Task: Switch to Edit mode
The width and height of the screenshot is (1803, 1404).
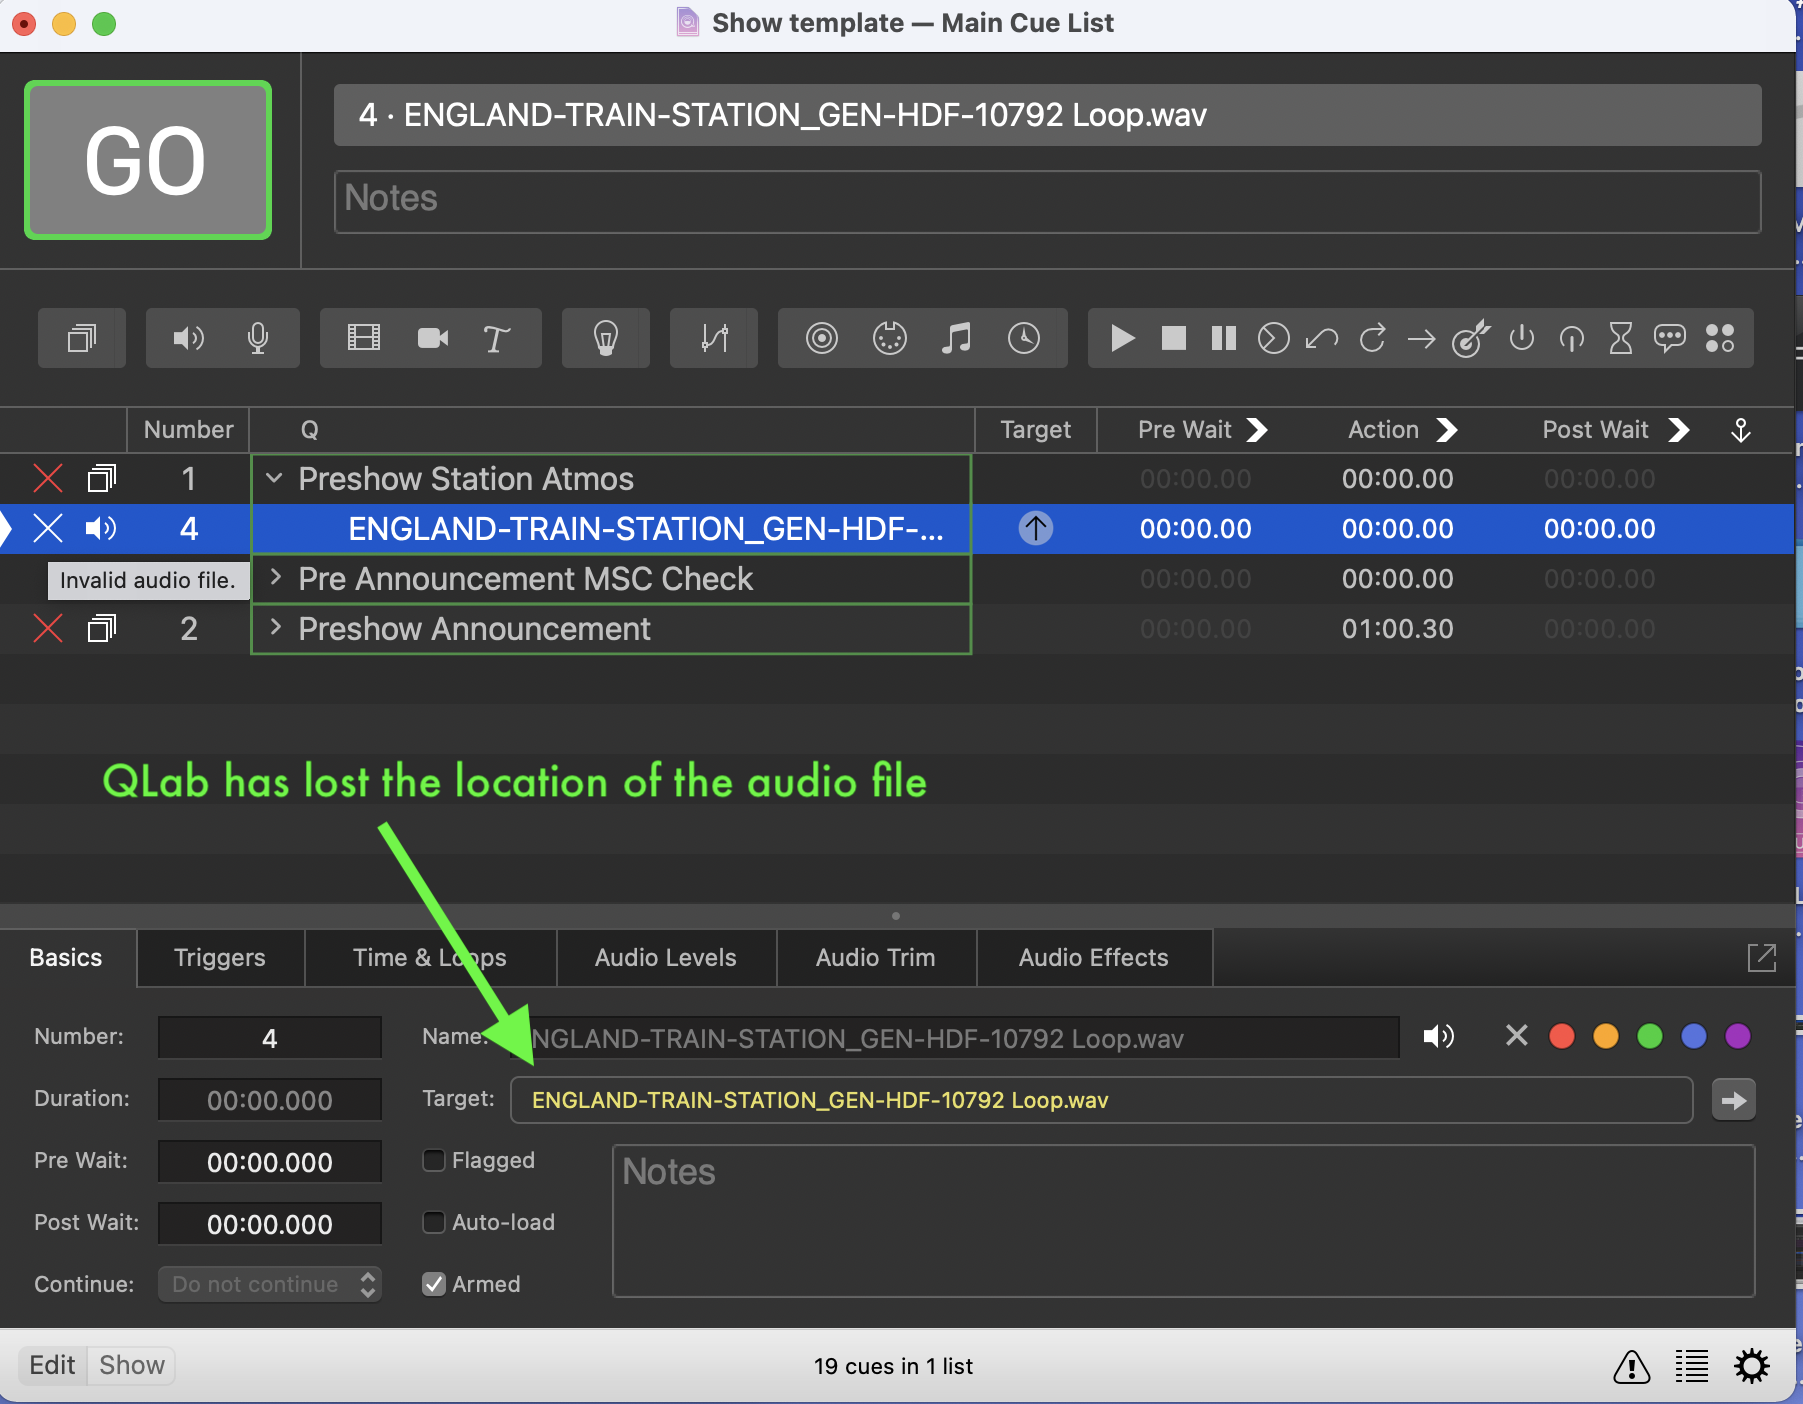Action: (x=53, y=1365)
